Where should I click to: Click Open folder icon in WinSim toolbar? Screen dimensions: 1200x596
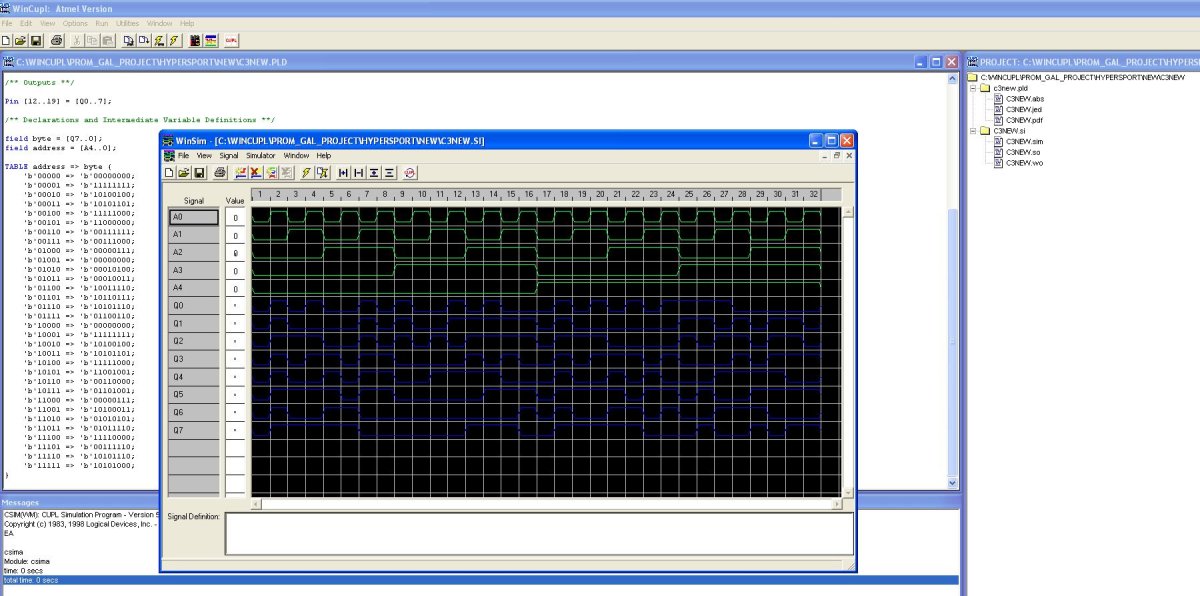184,173
